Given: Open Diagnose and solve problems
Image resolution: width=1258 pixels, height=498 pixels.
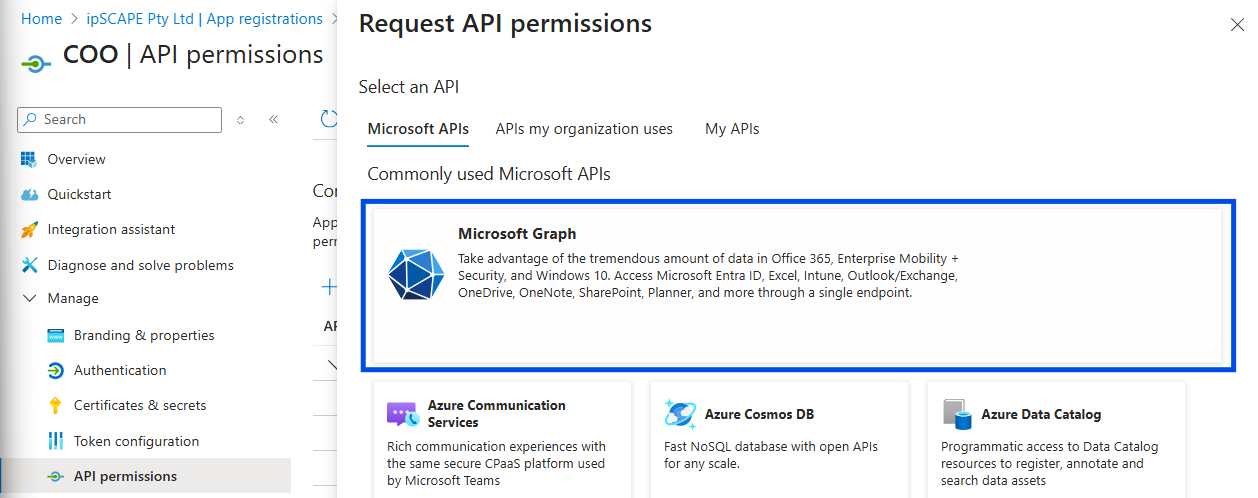Looking at the screenshot, I should [x=140, y=265].
